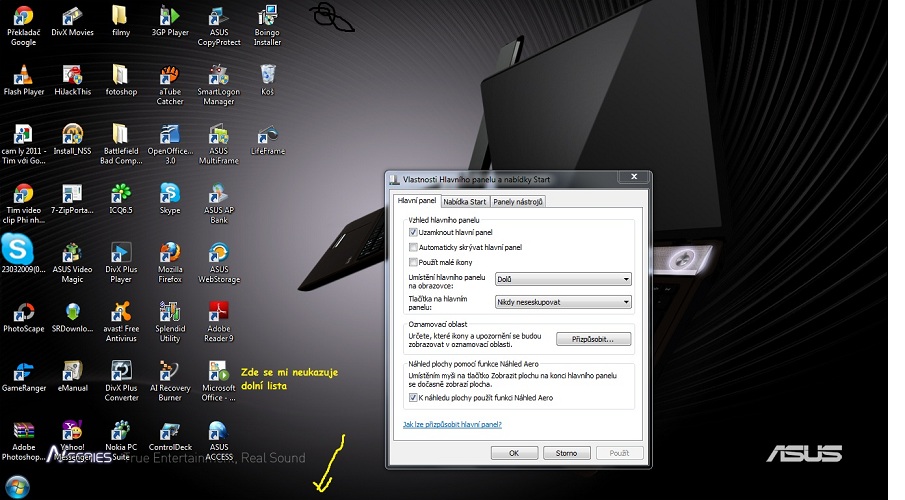Open Jak lze přizpůsobit hlavní panel link
This screenshot has height=500, width=905.
coord(452,424)
